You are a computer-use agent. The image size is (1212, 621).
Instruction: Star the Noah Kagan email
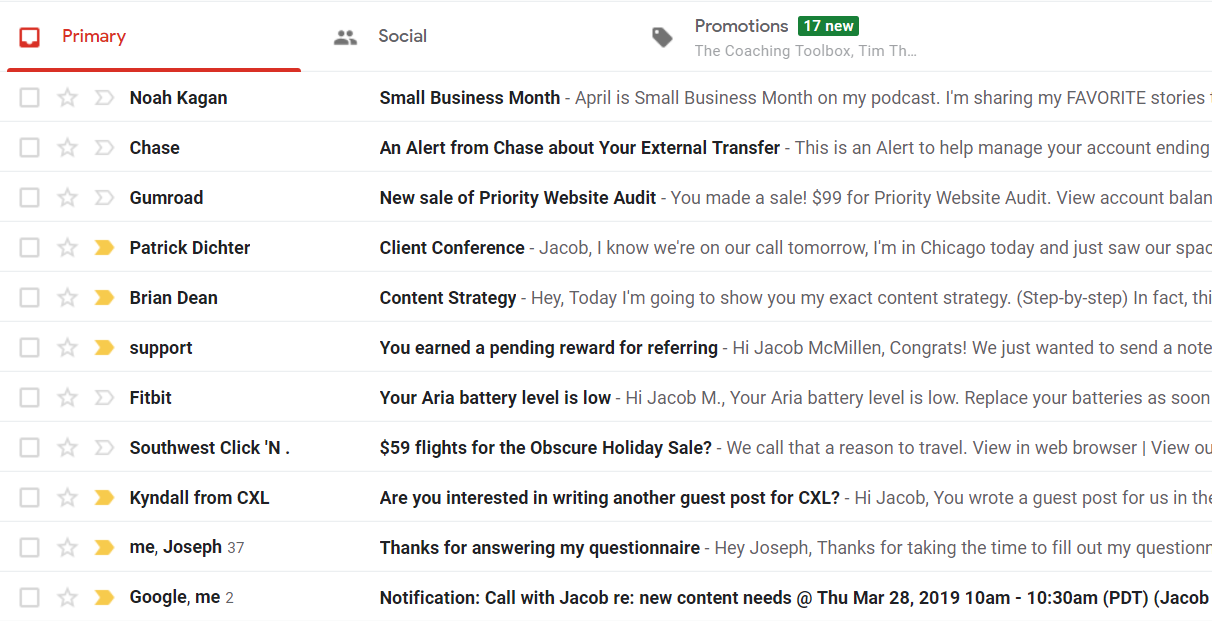(67, 98)
